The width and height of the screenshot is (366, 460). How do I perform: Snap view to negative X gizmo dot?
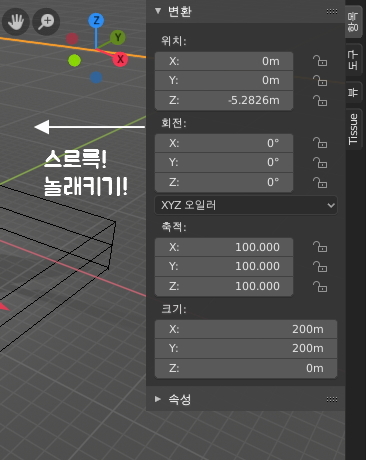[72, 39]
